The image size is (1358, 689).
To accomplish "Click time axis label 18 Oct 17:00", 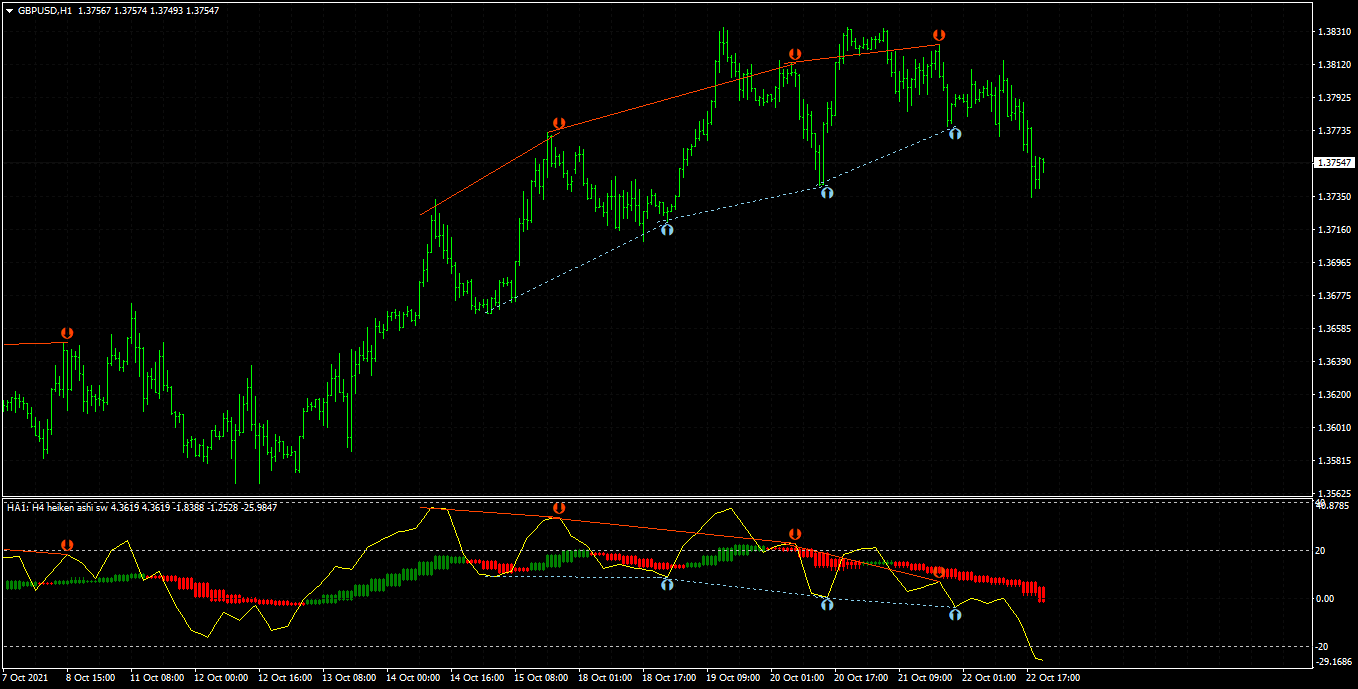I will (668, 678).
